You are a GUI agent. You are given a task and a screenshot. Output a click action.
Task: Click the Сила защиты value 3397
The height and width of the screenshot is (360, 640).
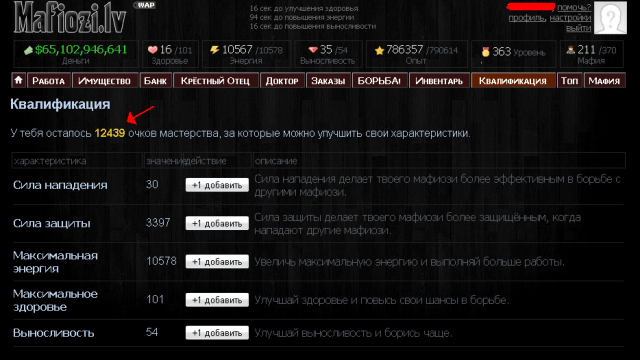pyautogui.click(x=158, y=223)
